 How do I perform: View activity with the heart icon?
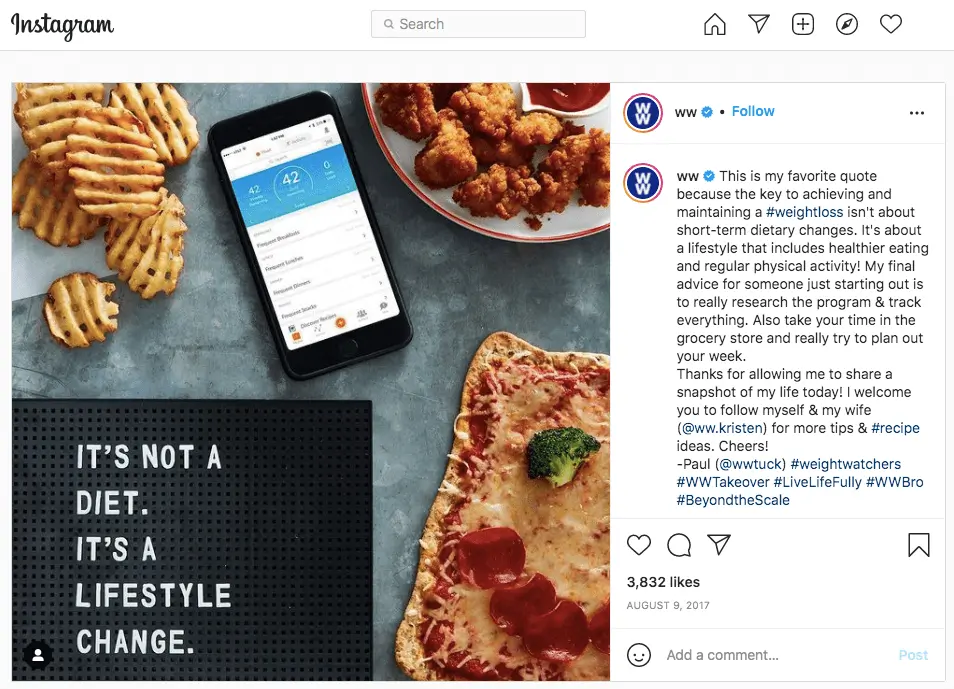(891, 23)
